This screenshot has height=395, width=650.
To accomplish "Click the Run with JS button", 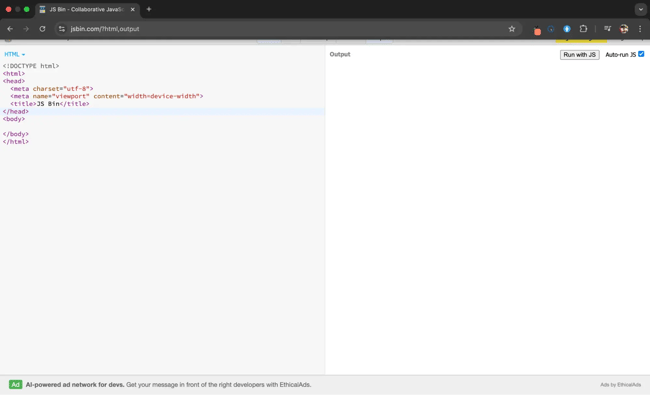I will 579,55.
